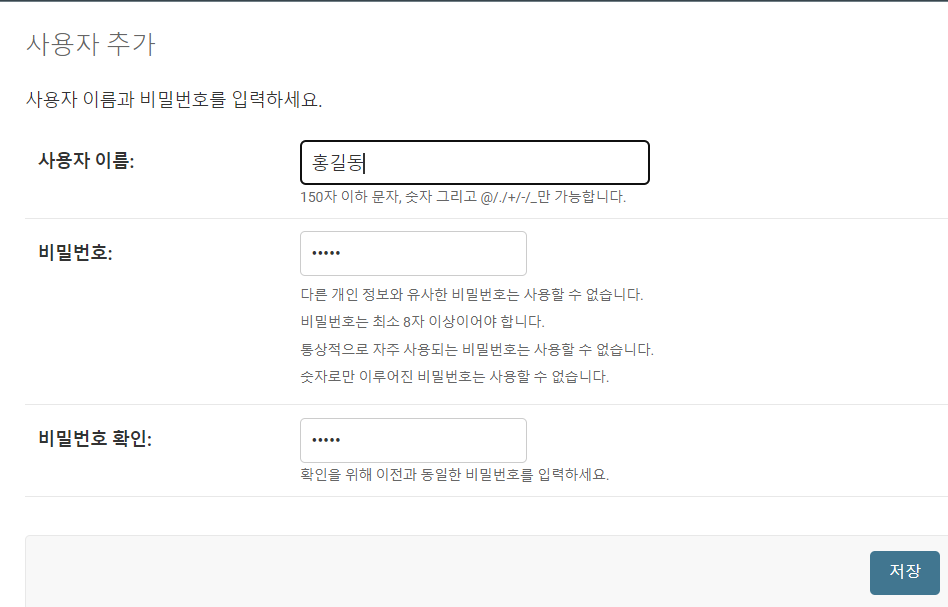
Task: Click the 150자 이하 문자 username hint
Action: [463, 197]
